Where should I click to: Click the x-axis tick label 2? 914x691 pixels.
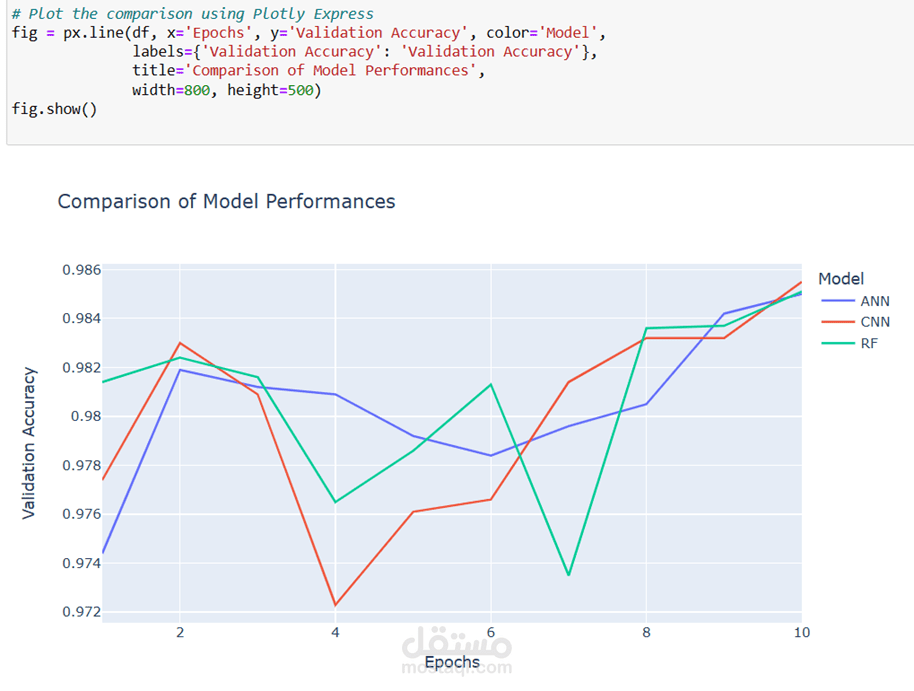click(x=180, y=632)
